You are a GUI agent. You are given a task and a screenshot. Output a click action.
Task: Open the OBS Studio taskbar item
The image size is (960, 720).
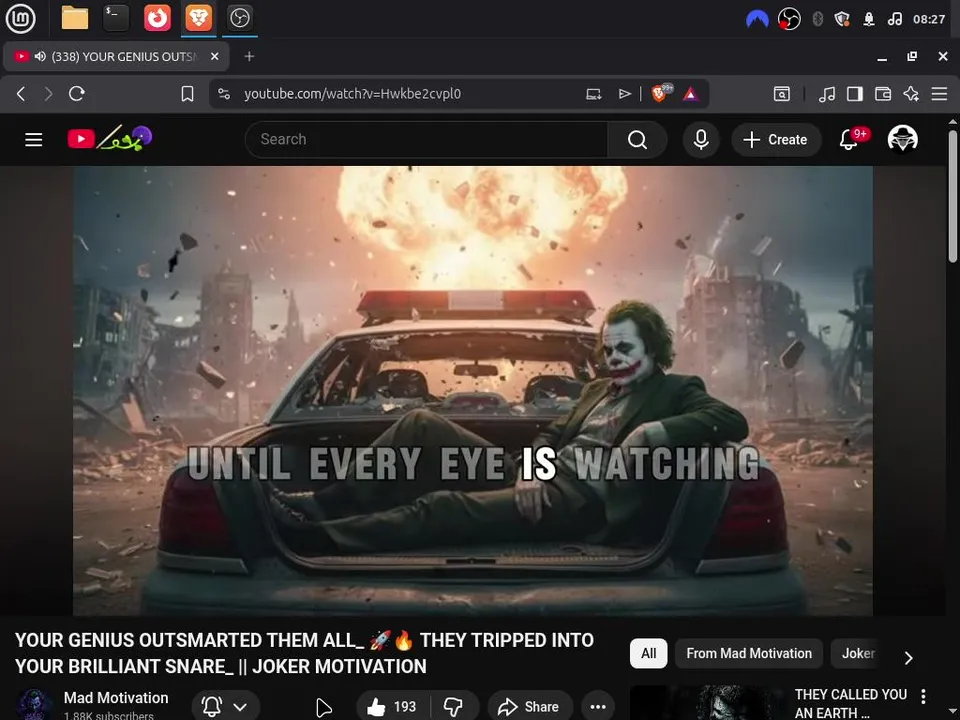239,18
